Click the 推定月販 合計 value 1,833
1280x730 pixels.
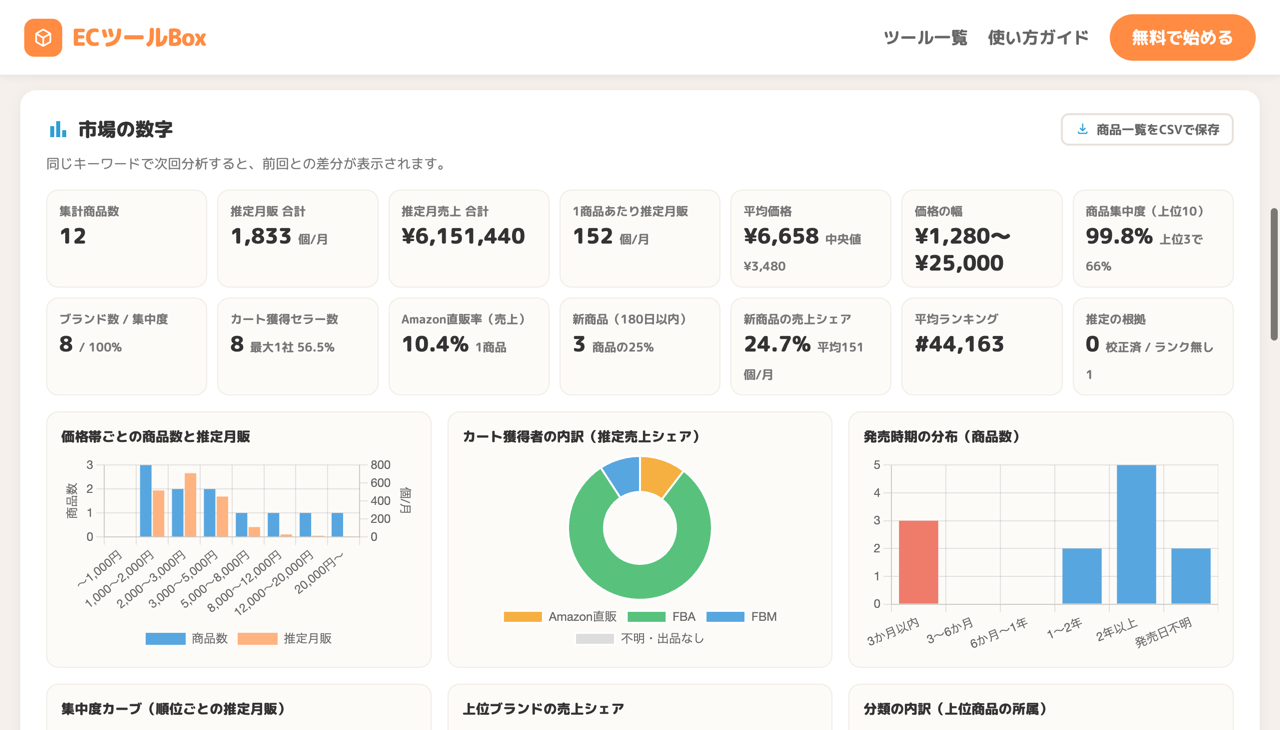261,236
